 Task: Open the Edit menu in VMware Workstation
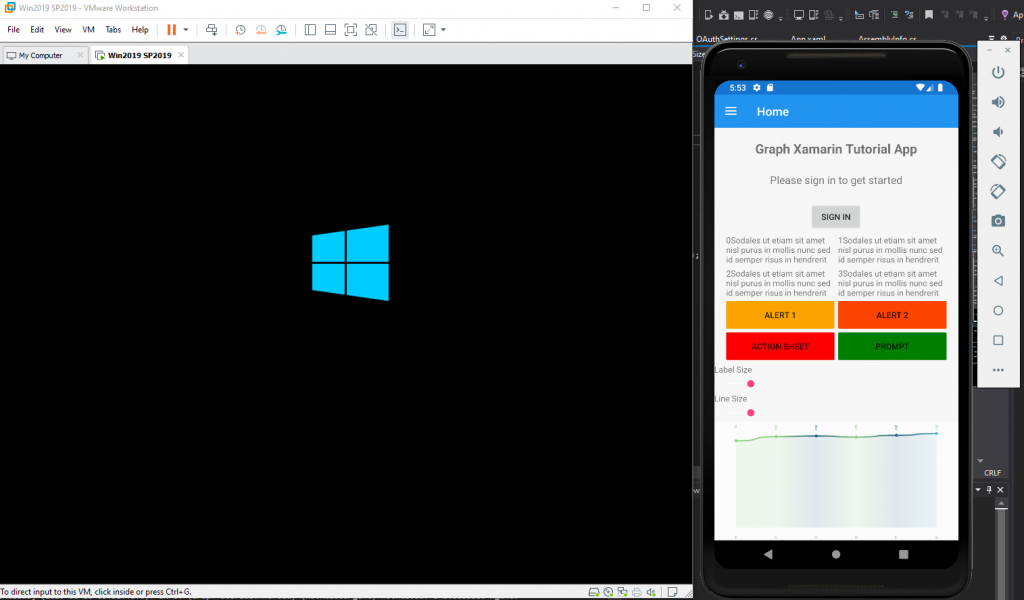pos(37,29)
